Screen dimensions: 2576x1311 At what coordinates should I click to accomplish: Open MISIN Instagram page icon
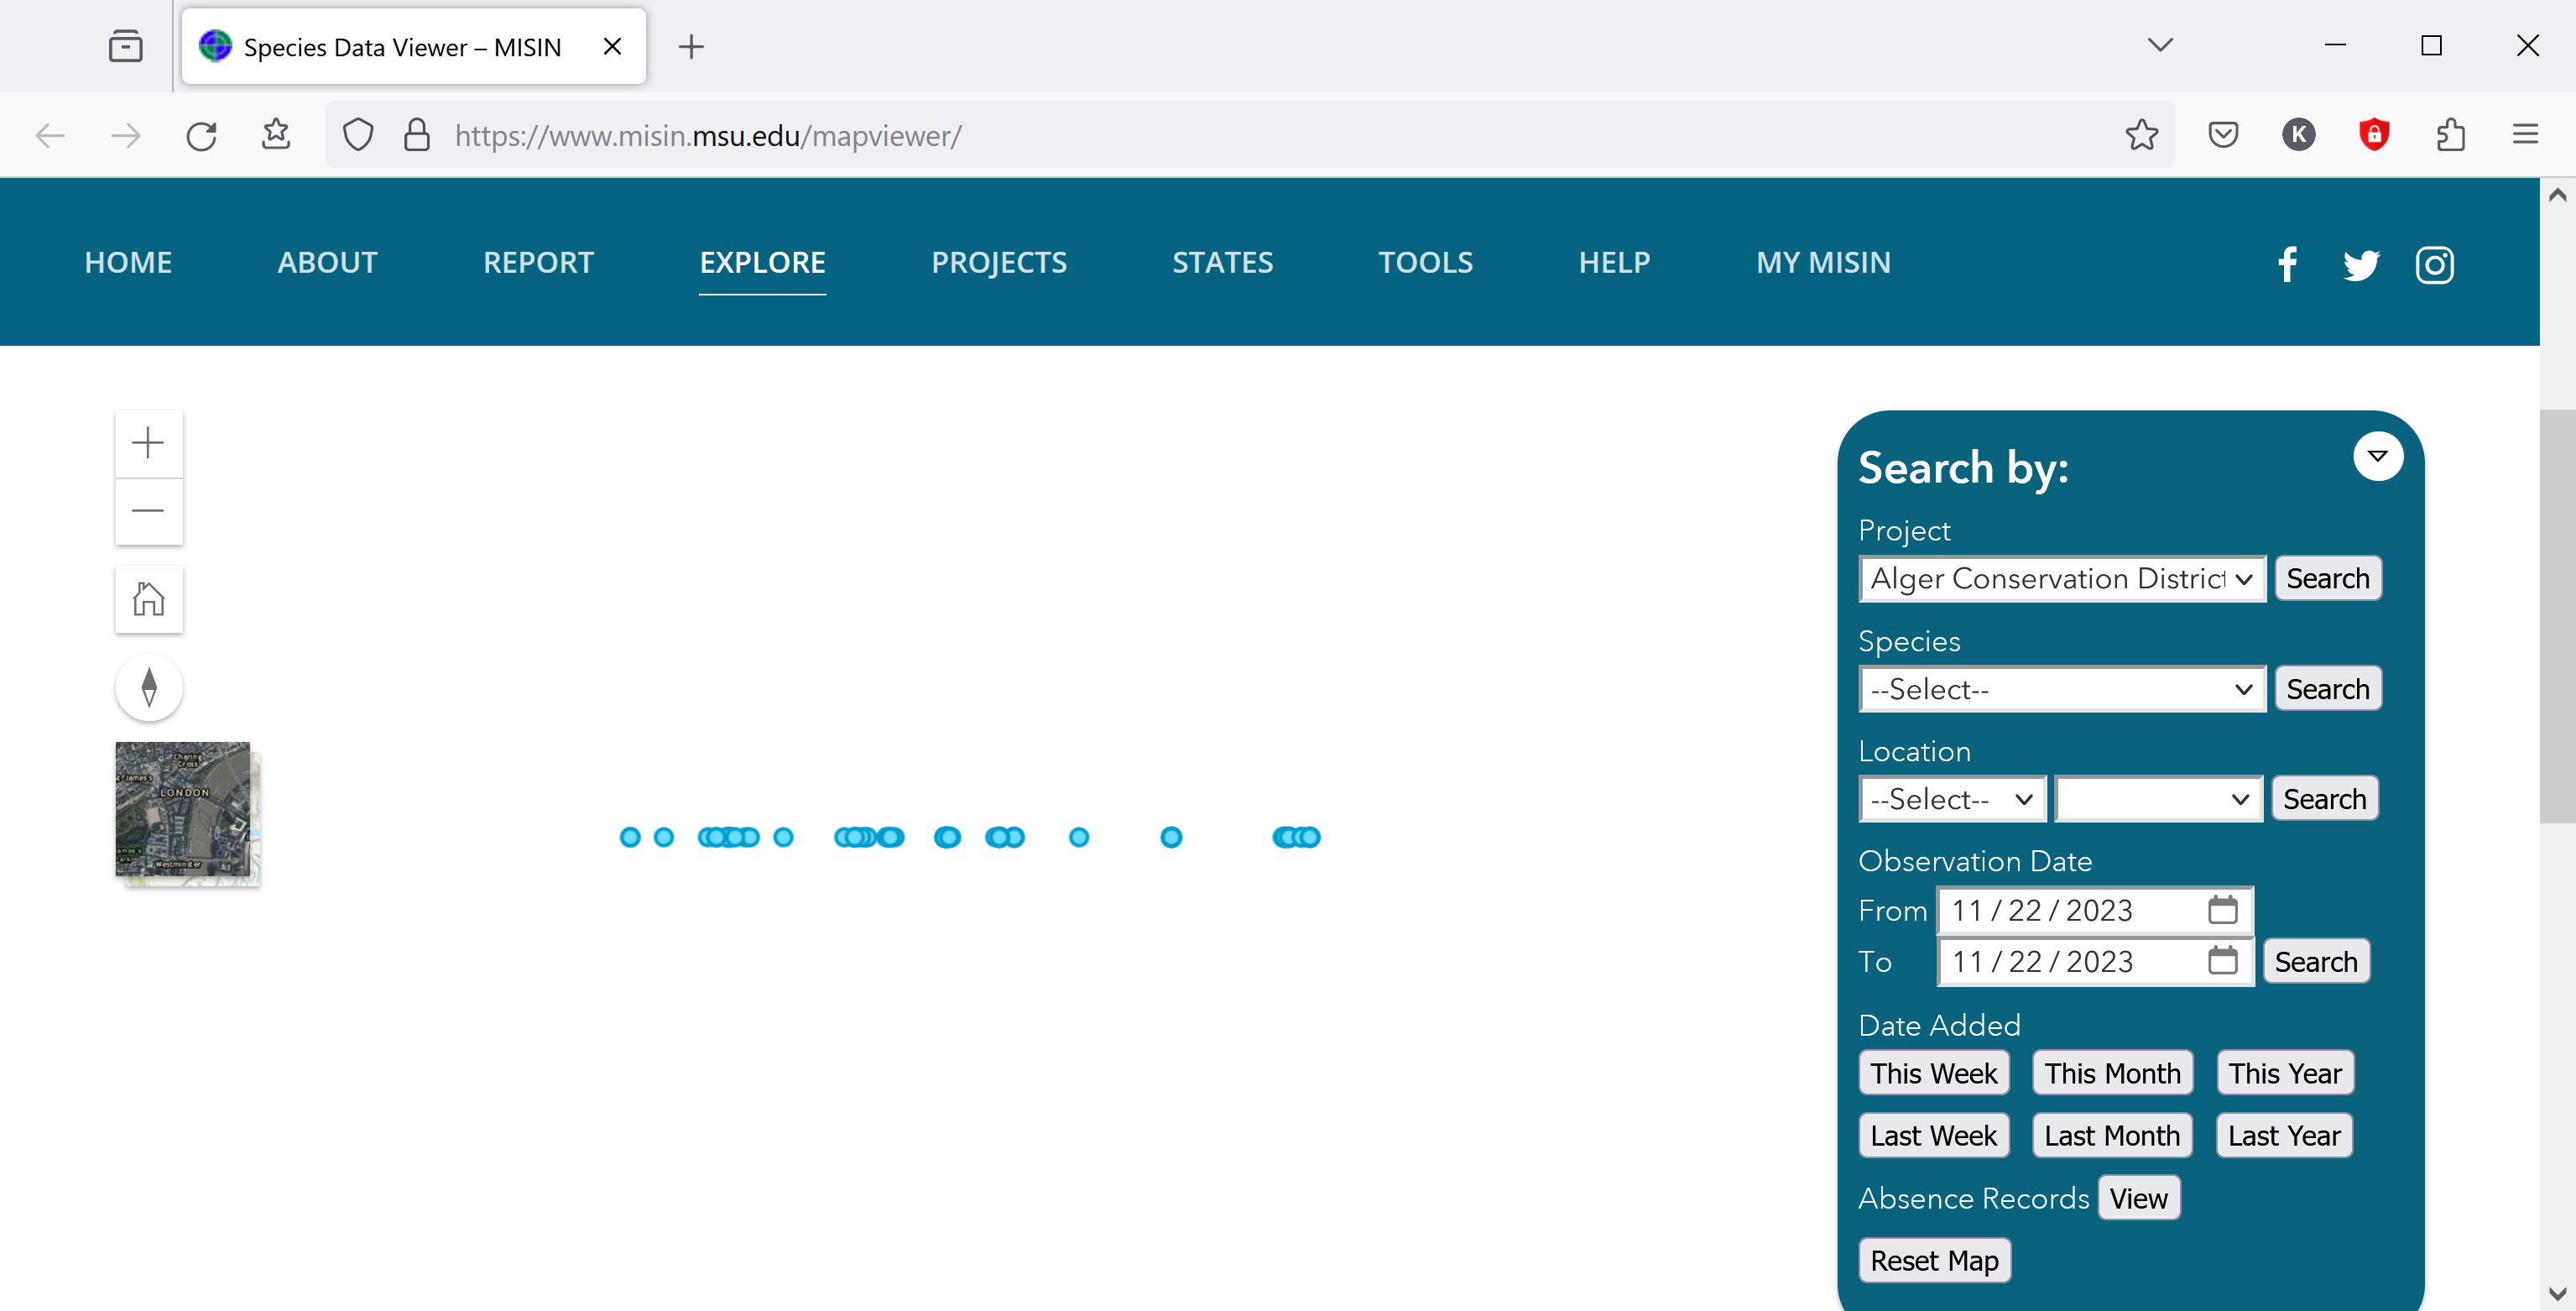tap(2434, 264)
